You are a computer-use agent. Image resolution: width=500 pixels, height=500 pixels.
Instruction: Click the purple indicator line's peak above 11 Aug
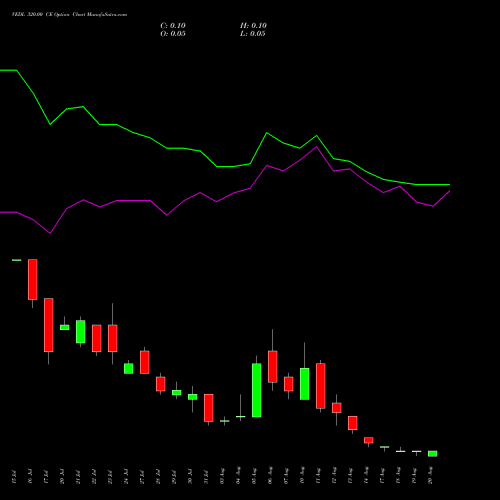click(317, 147)
